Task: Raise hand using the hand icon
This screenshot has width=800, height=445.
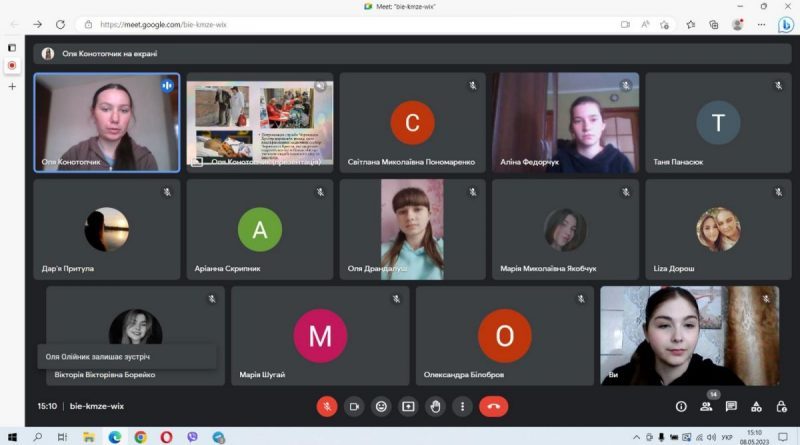Action: coord(435,407)
